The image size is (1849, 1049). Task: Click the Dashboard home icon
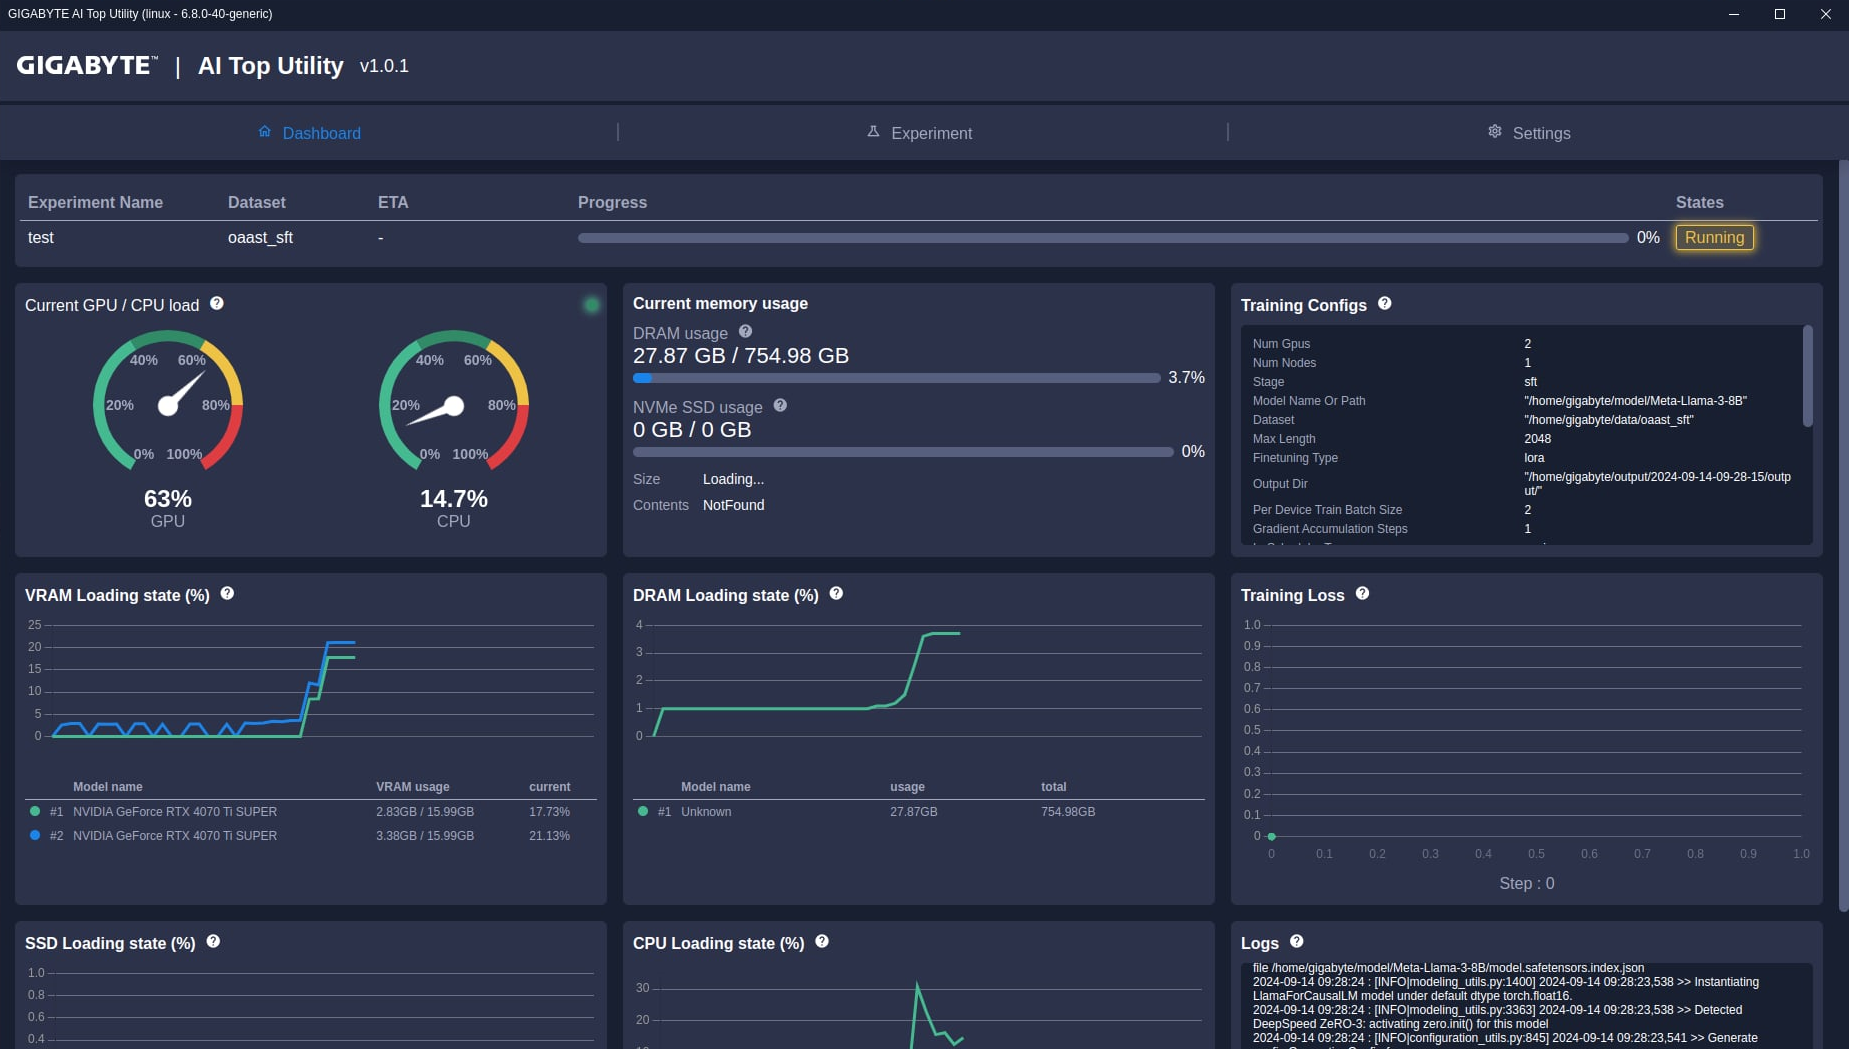tap(265, 132)
